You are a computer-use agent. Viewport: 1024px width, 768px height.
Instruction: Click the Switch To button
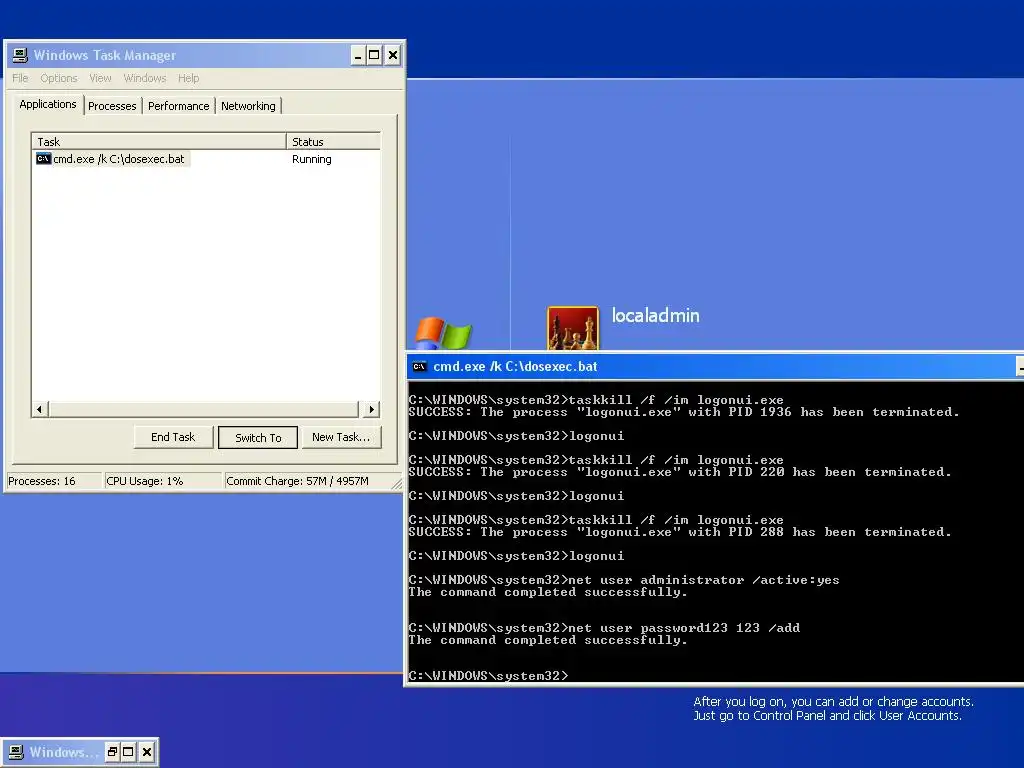(258, 438)
